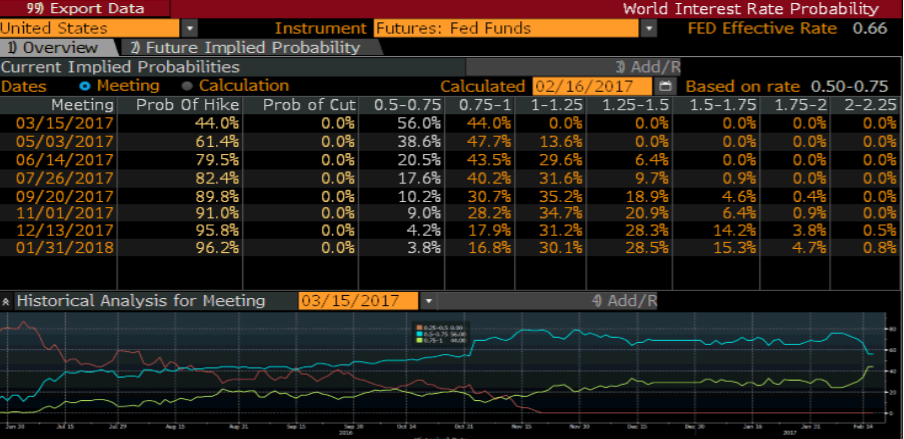Click the 4.7% cell in the 01/31/2018 row
Screen dimensions: 904x439
(810, 248)
